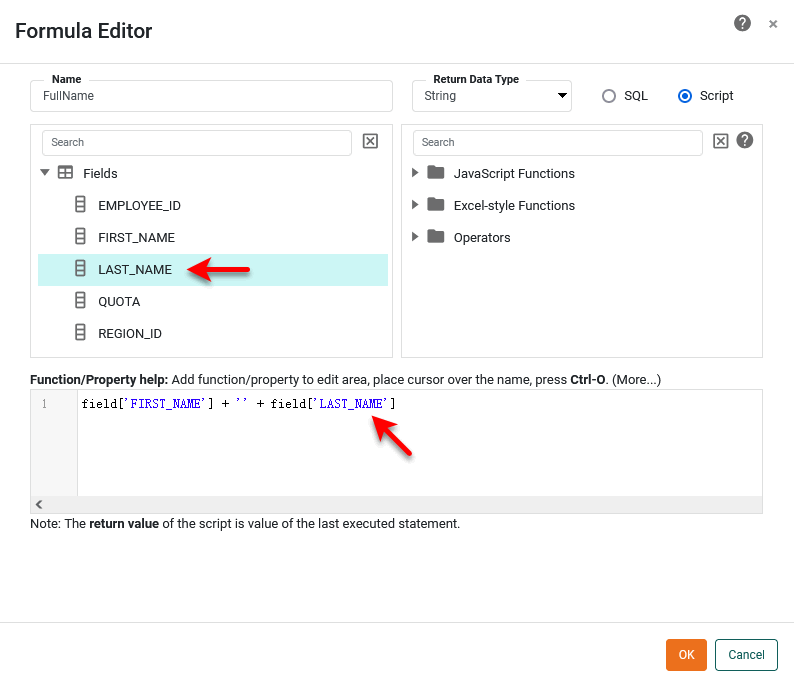Click the Operators folder icon

435,237
